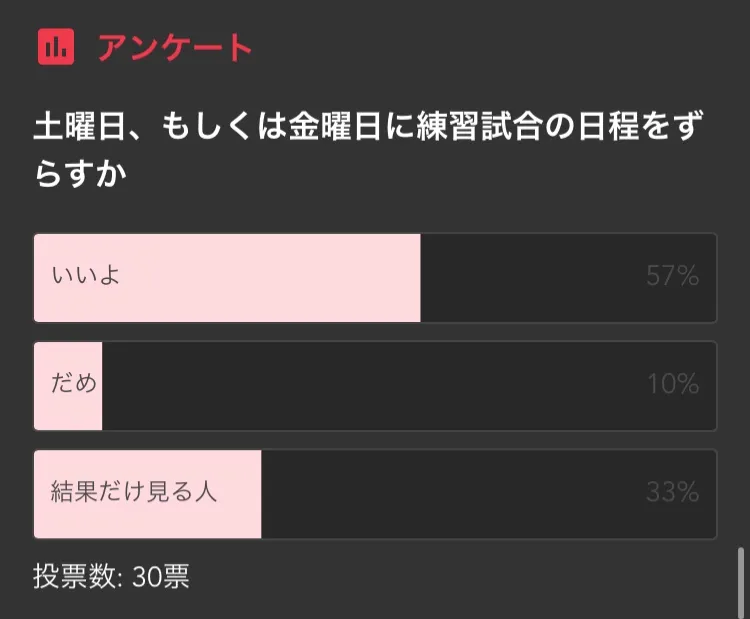Select the 結果だけ見る人 option label
The width and height of the screenshot is (750, 619).
pyautogui.click(x=134, y=492)
